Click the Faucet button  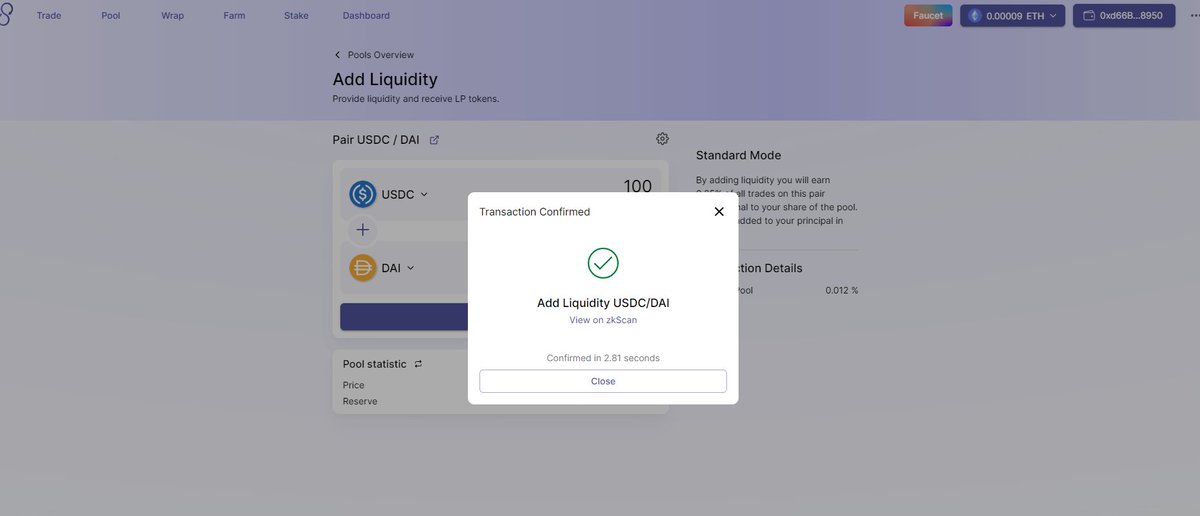(x=928, y=16)
